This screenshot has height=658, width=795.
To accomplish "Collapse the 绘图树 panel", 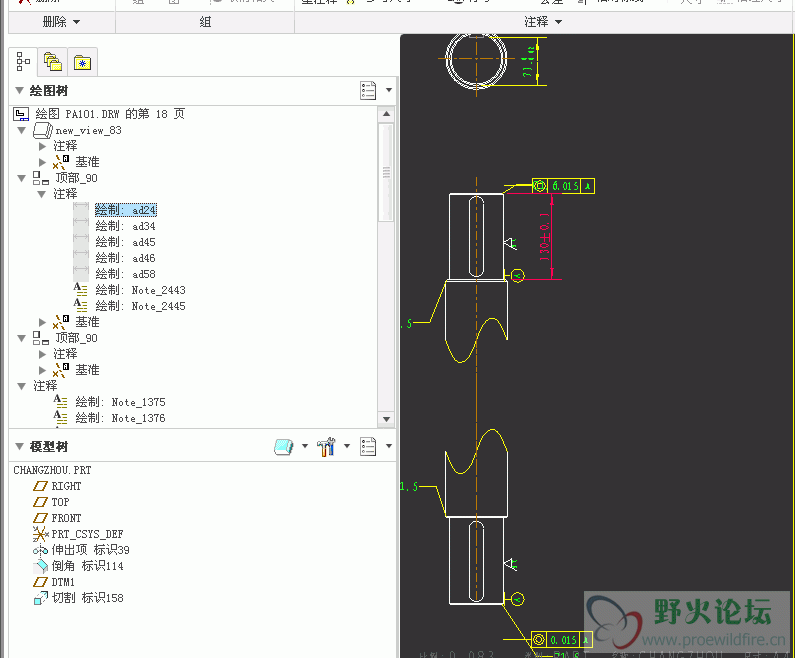I will [x=19, y=91].
